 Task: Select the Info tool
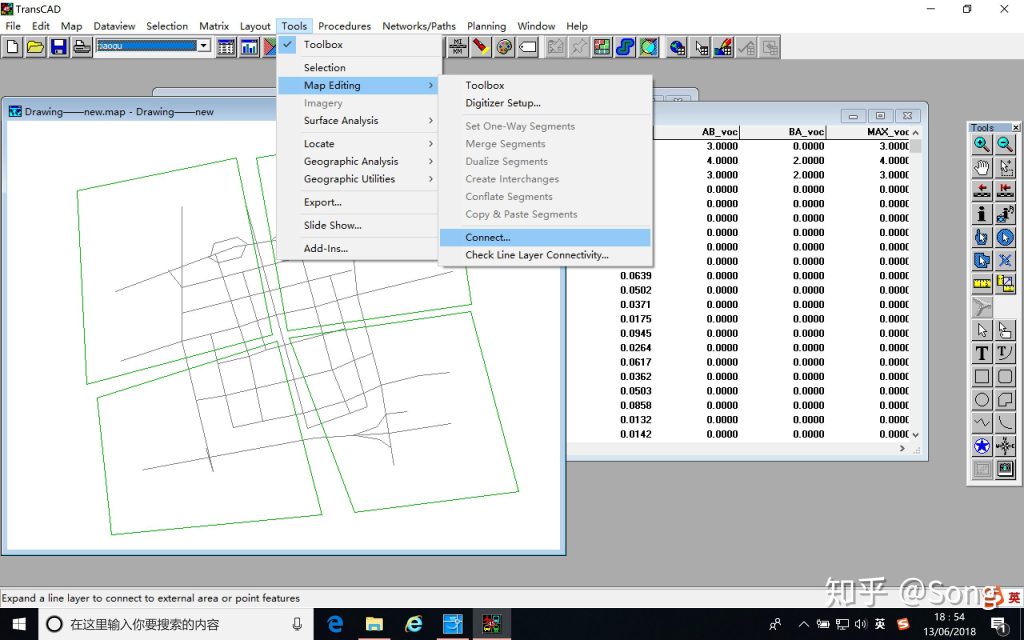pos(982,214)
